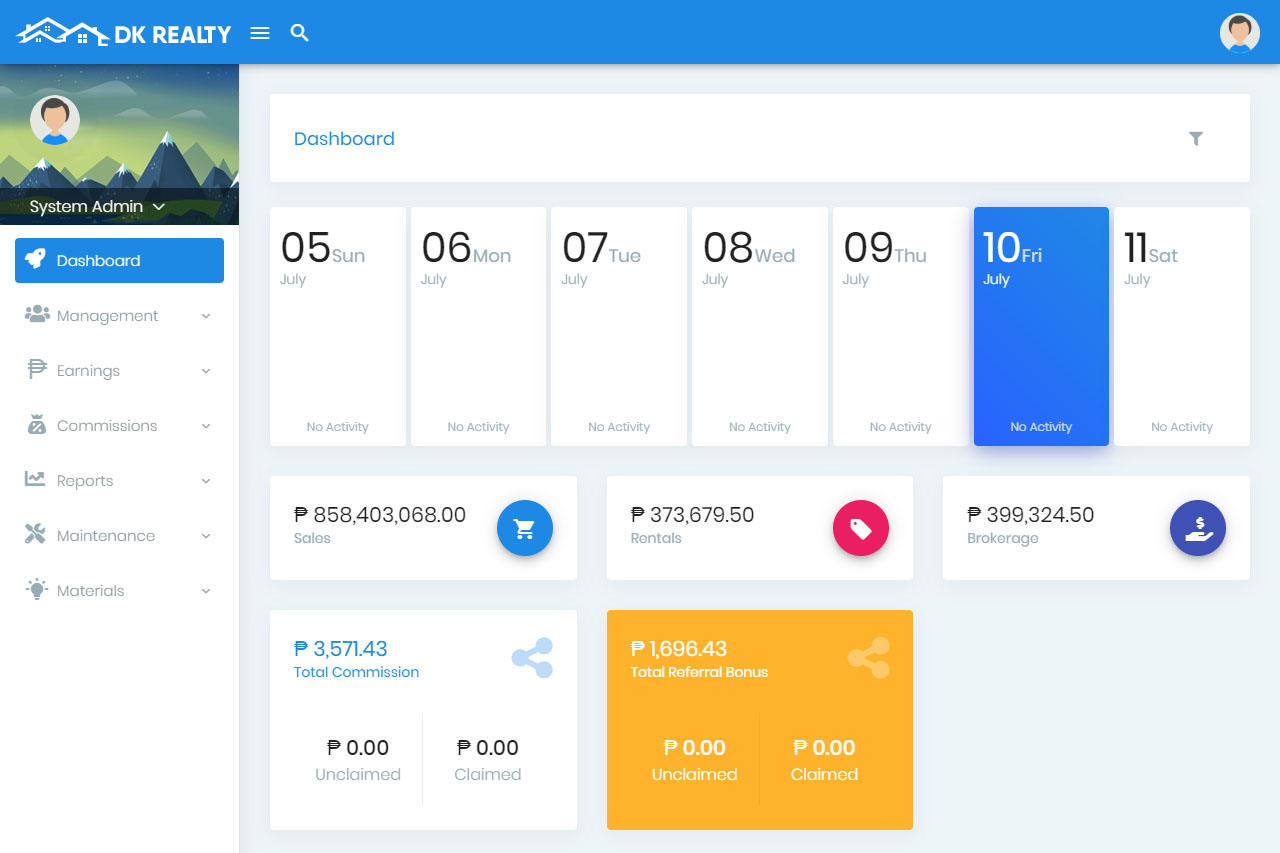Screen dimensions: 1280x853
Task: Click the Commissions money bag icon
Action: [x=37, y=424]
